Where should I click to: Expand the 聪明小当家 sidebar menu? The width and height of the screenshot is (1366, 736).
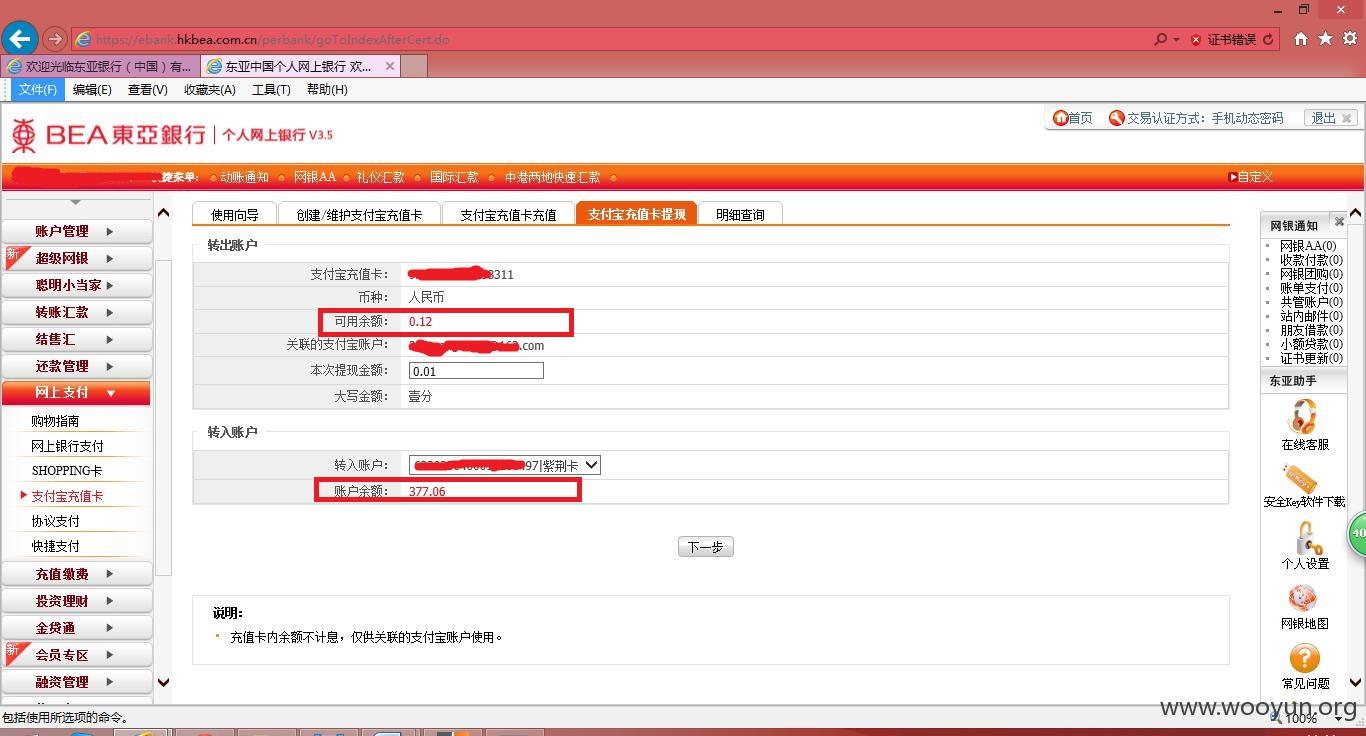tap(76, 285)
